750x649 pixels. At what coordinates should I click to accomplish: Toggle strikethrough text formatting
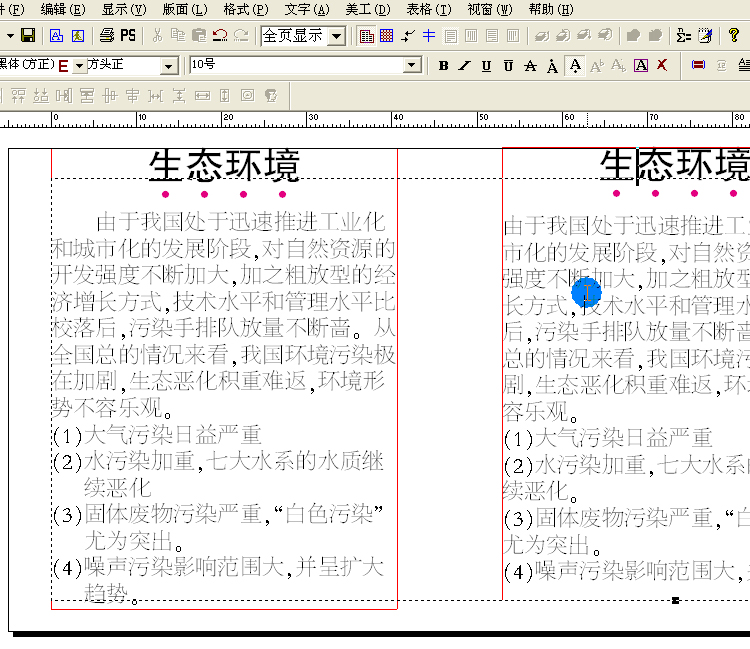click(530, 66)
